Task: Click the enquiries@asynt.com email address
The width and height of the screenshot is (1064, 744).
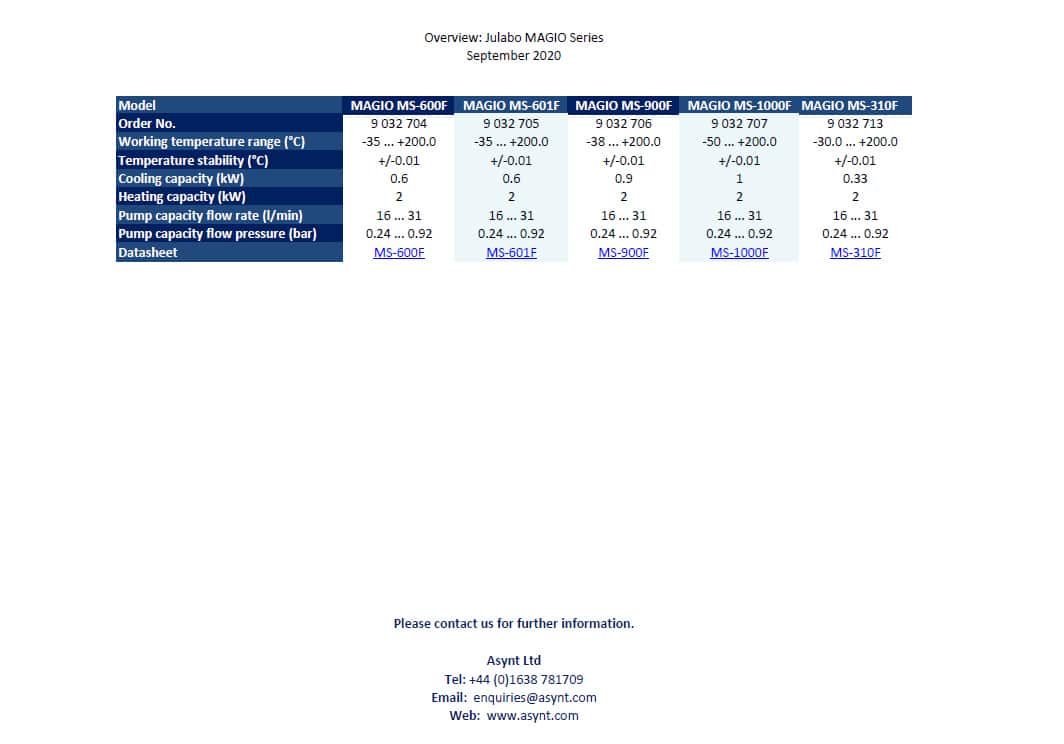Action: 535,697
